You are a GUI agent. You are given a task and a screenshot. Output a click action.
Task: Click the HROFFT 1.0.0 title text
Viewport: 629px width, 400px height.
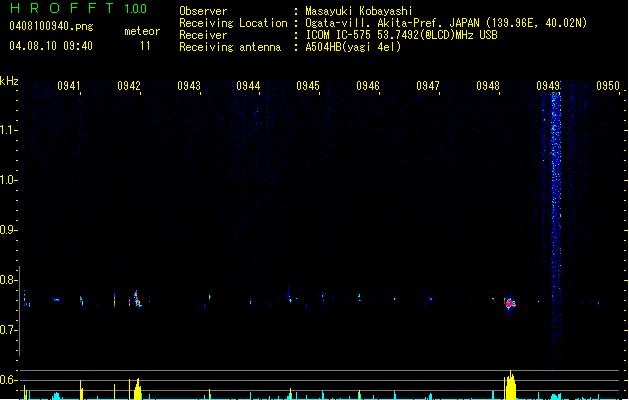coord(79,8)
